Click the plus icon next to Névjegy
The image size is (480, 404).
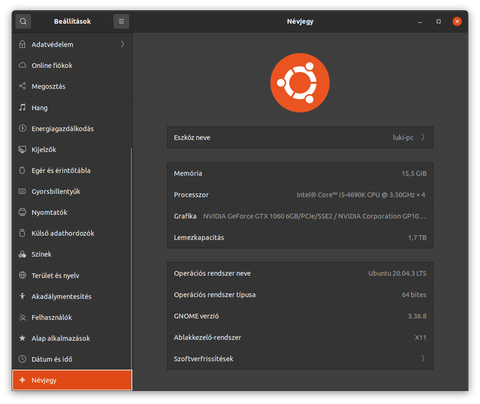22,380
